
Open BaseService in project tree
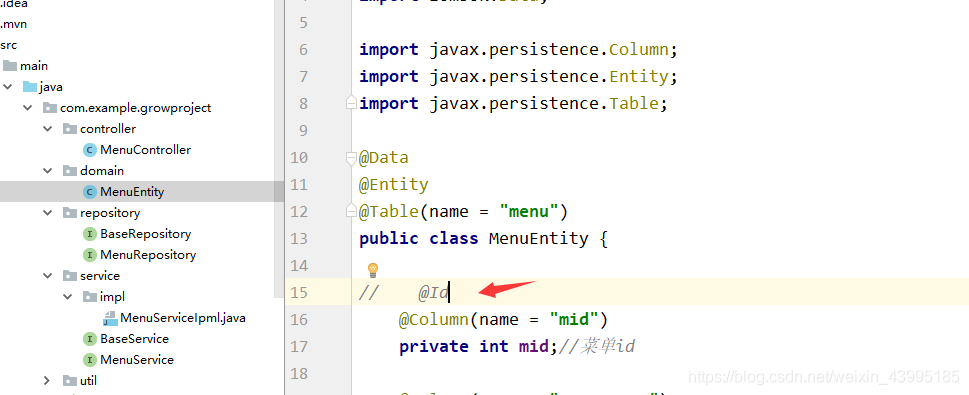[x=134, y=339]
